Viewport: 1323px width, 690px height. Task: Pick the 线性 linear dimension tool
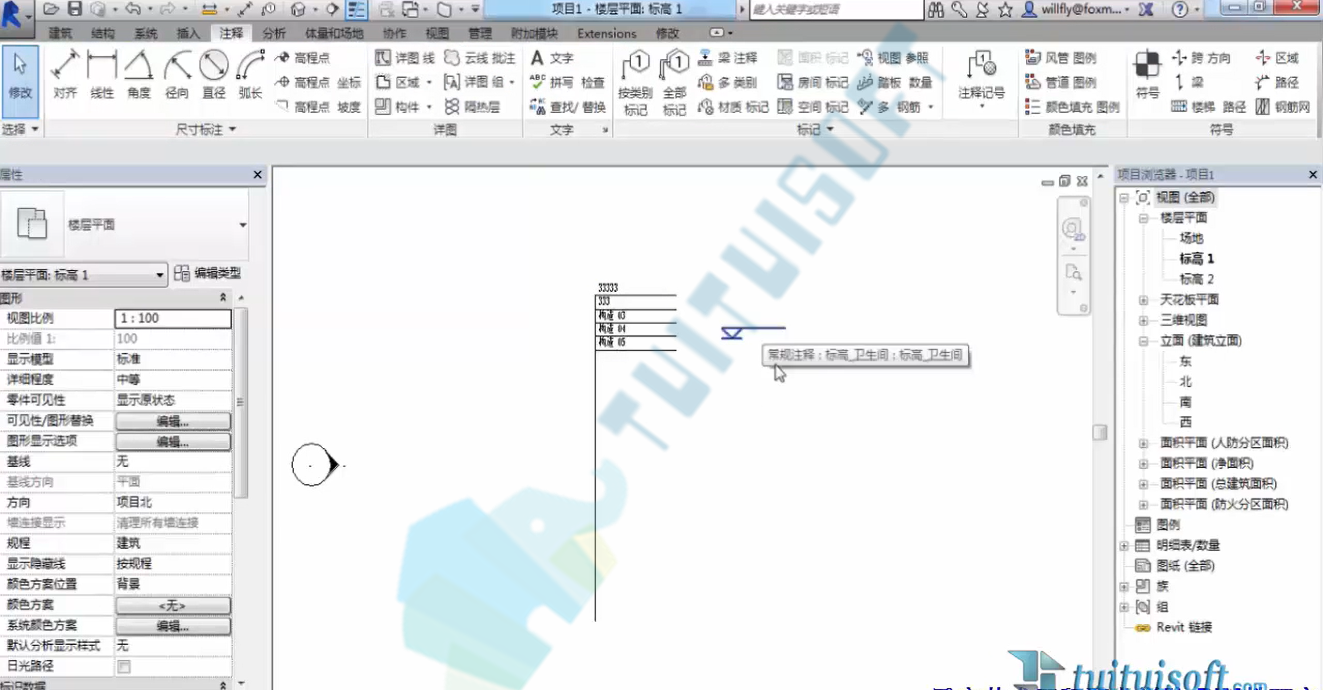102,75
